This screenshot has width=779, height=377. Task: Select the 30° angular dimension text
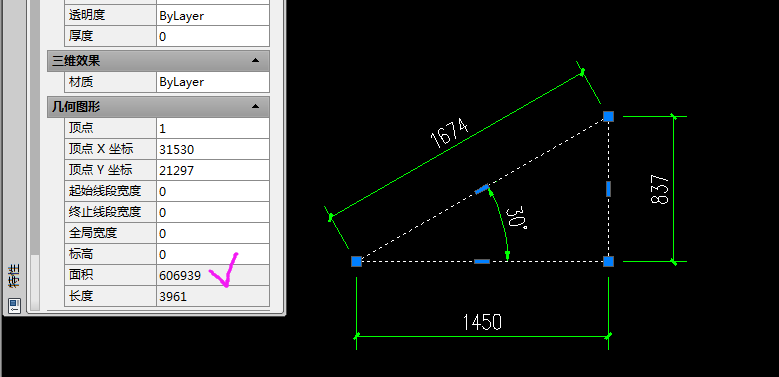pos(516,219)
